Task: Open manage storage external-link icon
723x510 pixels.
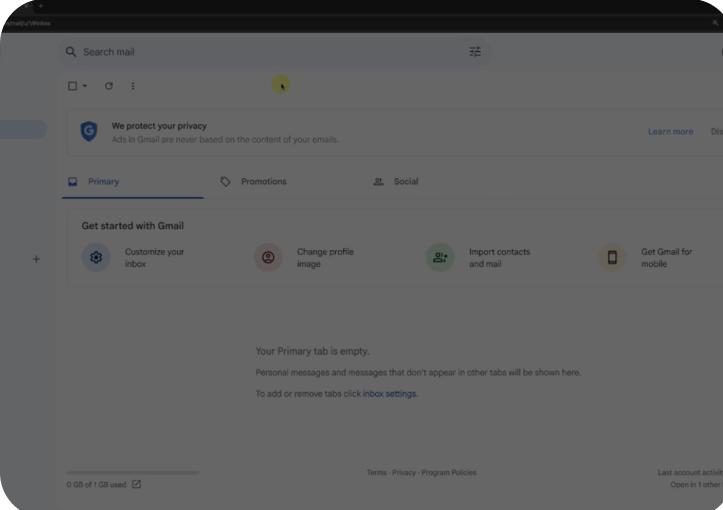Action: (x=136, y=484)
